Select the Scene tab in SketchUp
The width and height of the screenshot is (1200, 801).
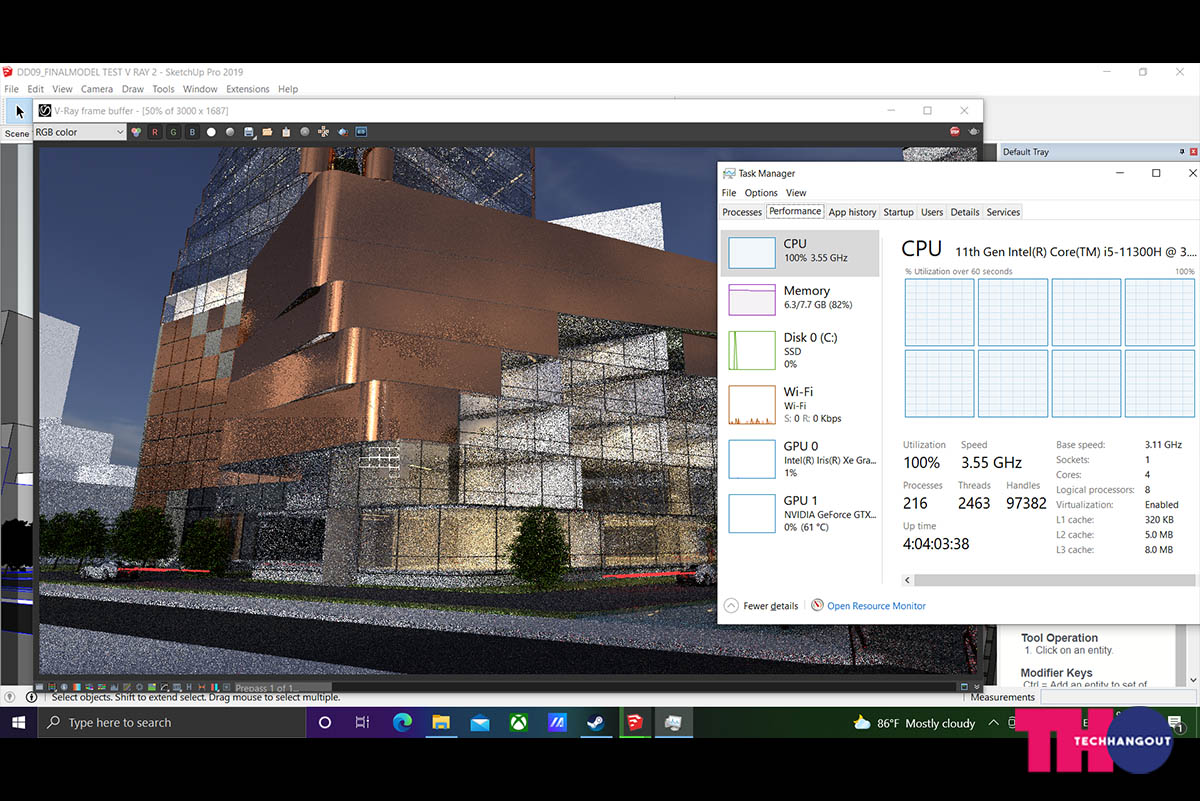(x=17, y=133)
